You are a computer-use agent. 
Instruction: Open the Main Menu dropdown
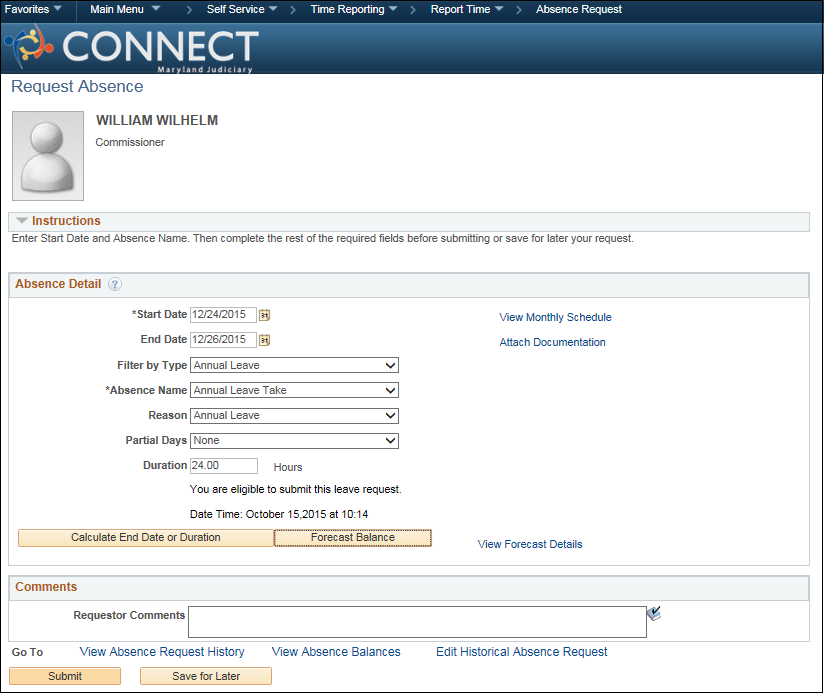tap(125, 9)
